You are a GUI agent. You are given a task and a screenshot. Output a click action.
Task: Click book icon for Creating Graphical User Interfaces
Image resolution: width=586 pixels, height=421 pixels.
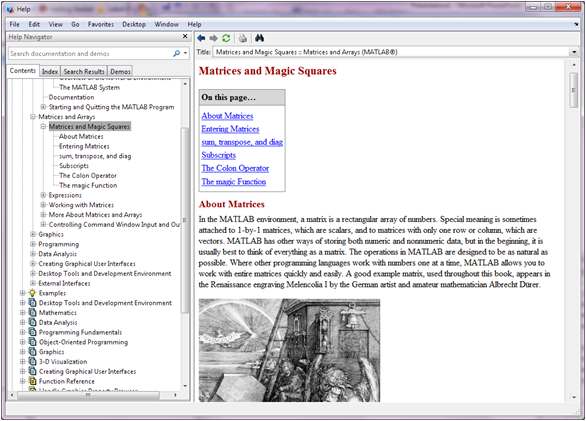[33, 371]
